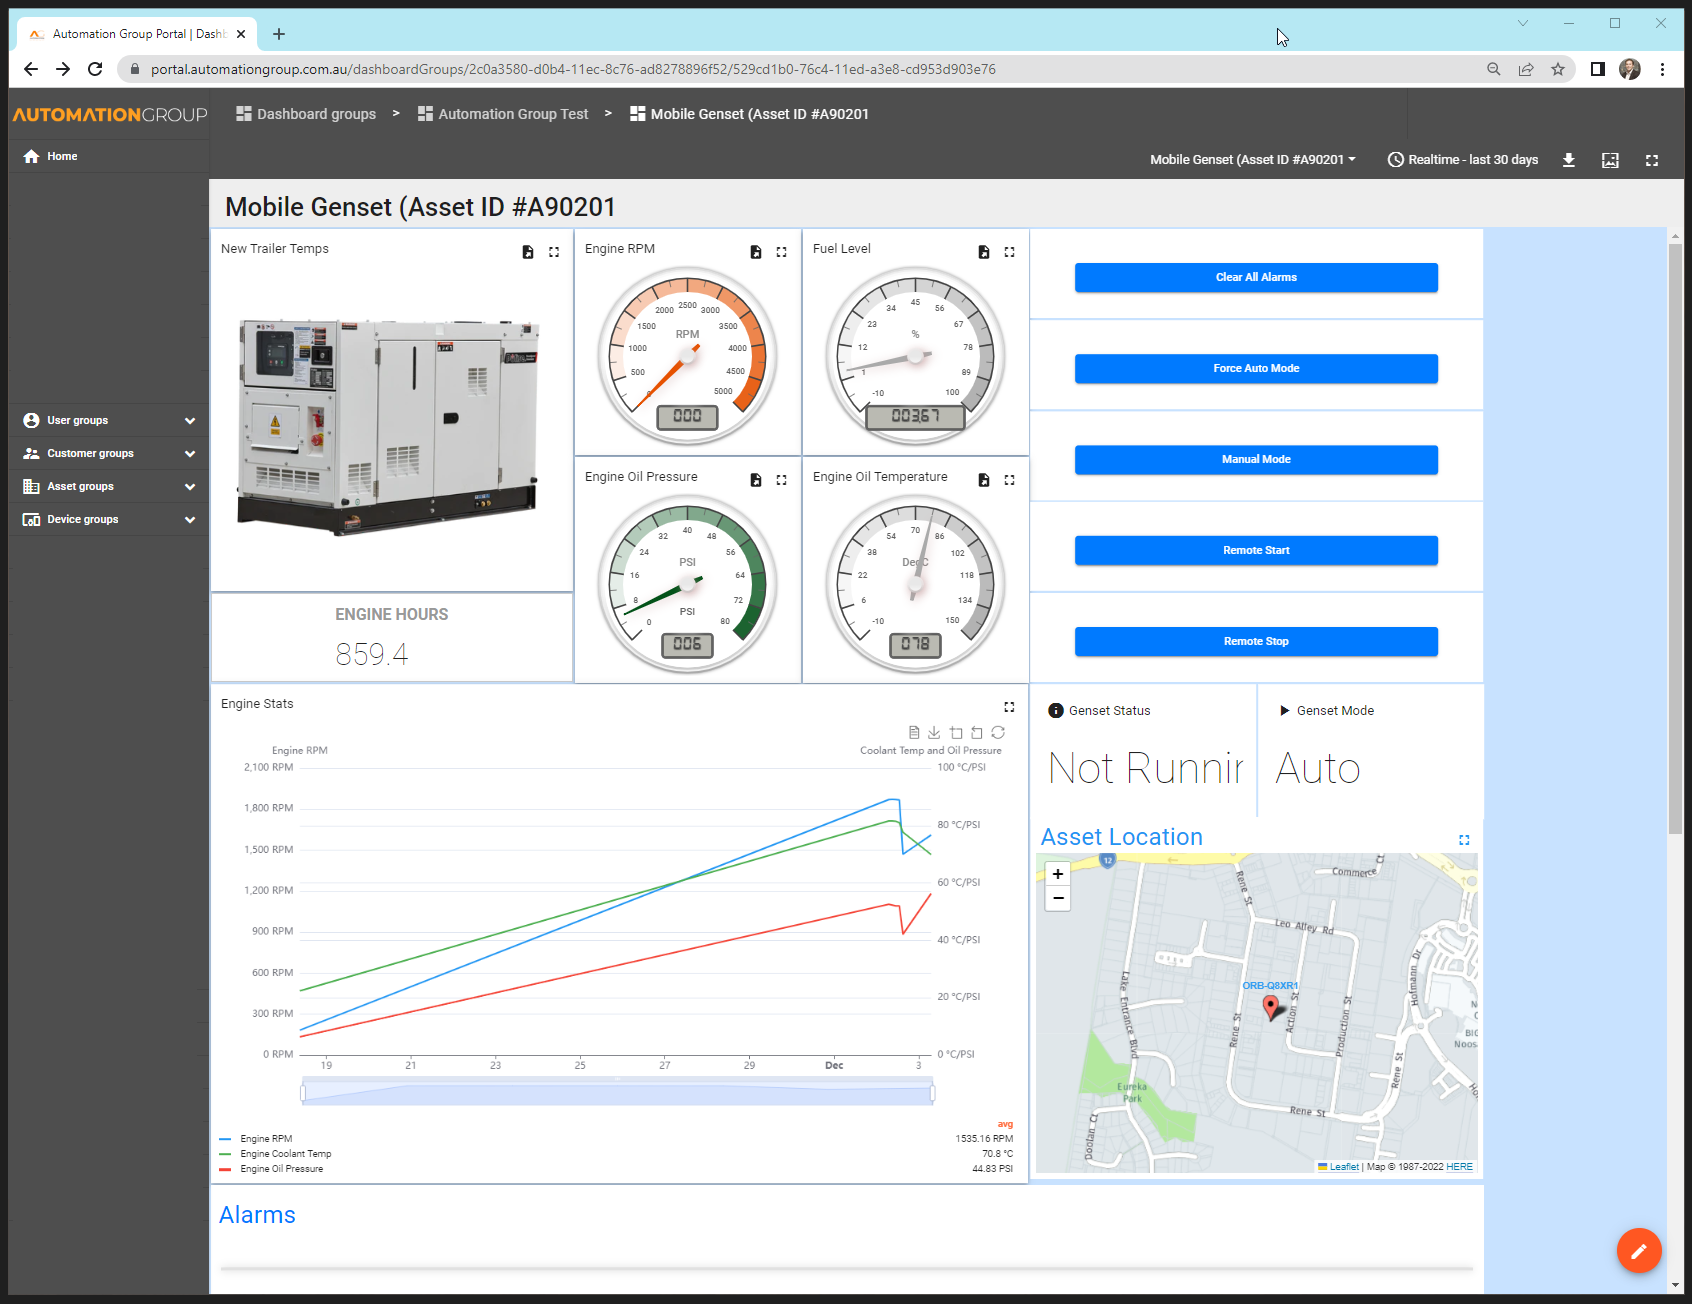
Task: Click the Clear All Alarms button
Action: click(1256, 278)
